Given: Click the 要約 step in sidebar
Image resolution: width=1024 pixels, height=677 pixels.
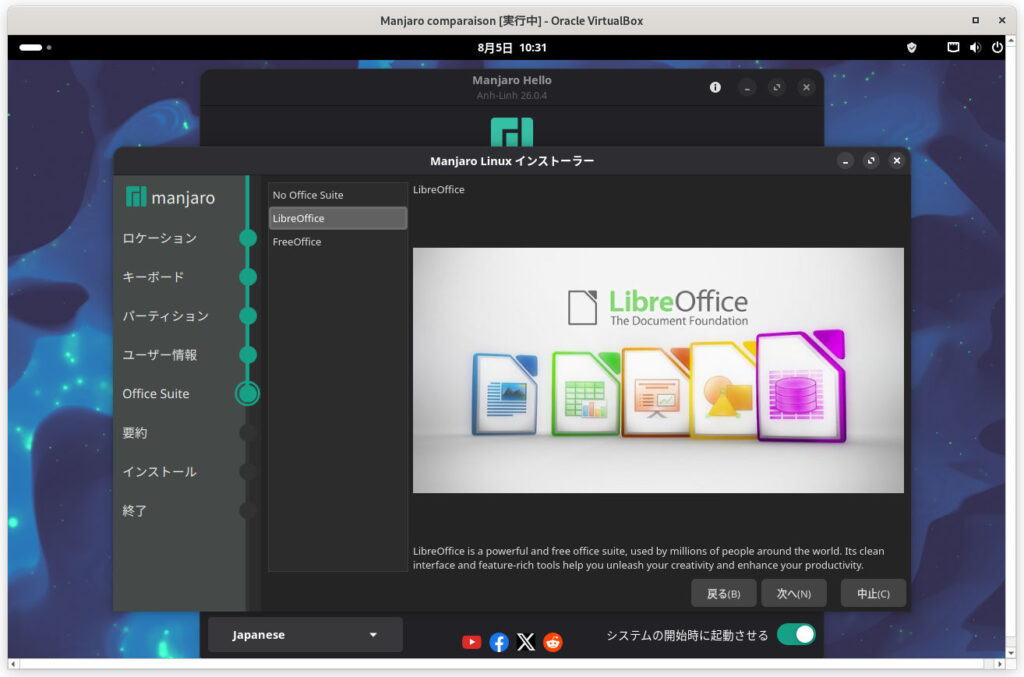Looking at the screenshot, I should [x=135, y=433].
